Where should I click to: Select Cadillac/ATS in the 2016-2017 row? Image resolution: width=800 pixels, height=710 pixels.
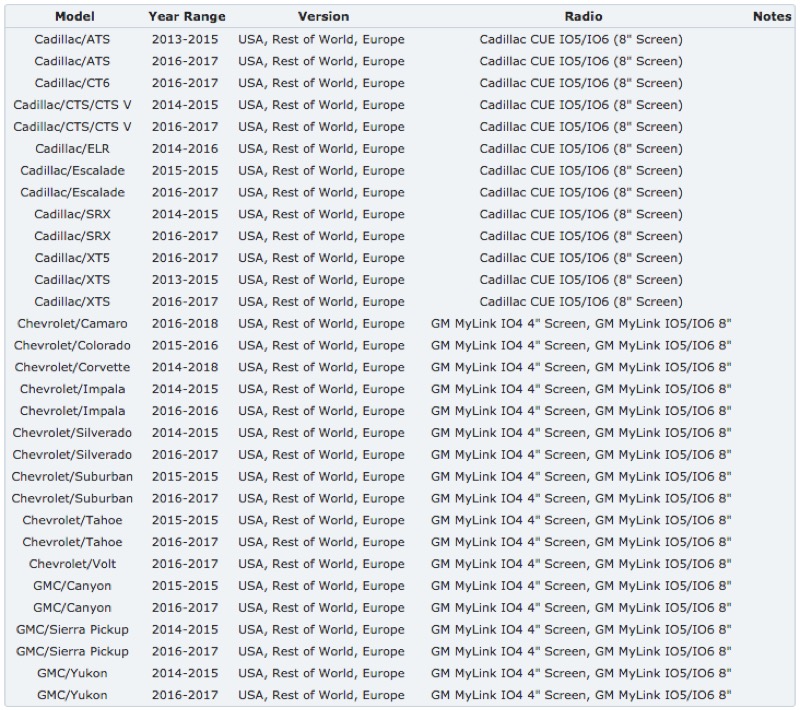(72, 62)
